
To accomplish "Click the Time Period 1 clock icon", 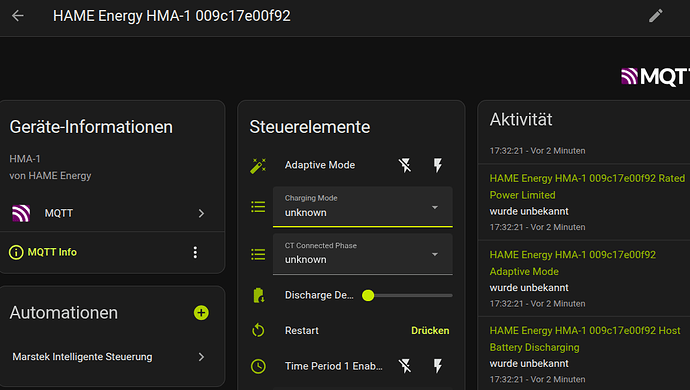I will click(x=258, y=366).
